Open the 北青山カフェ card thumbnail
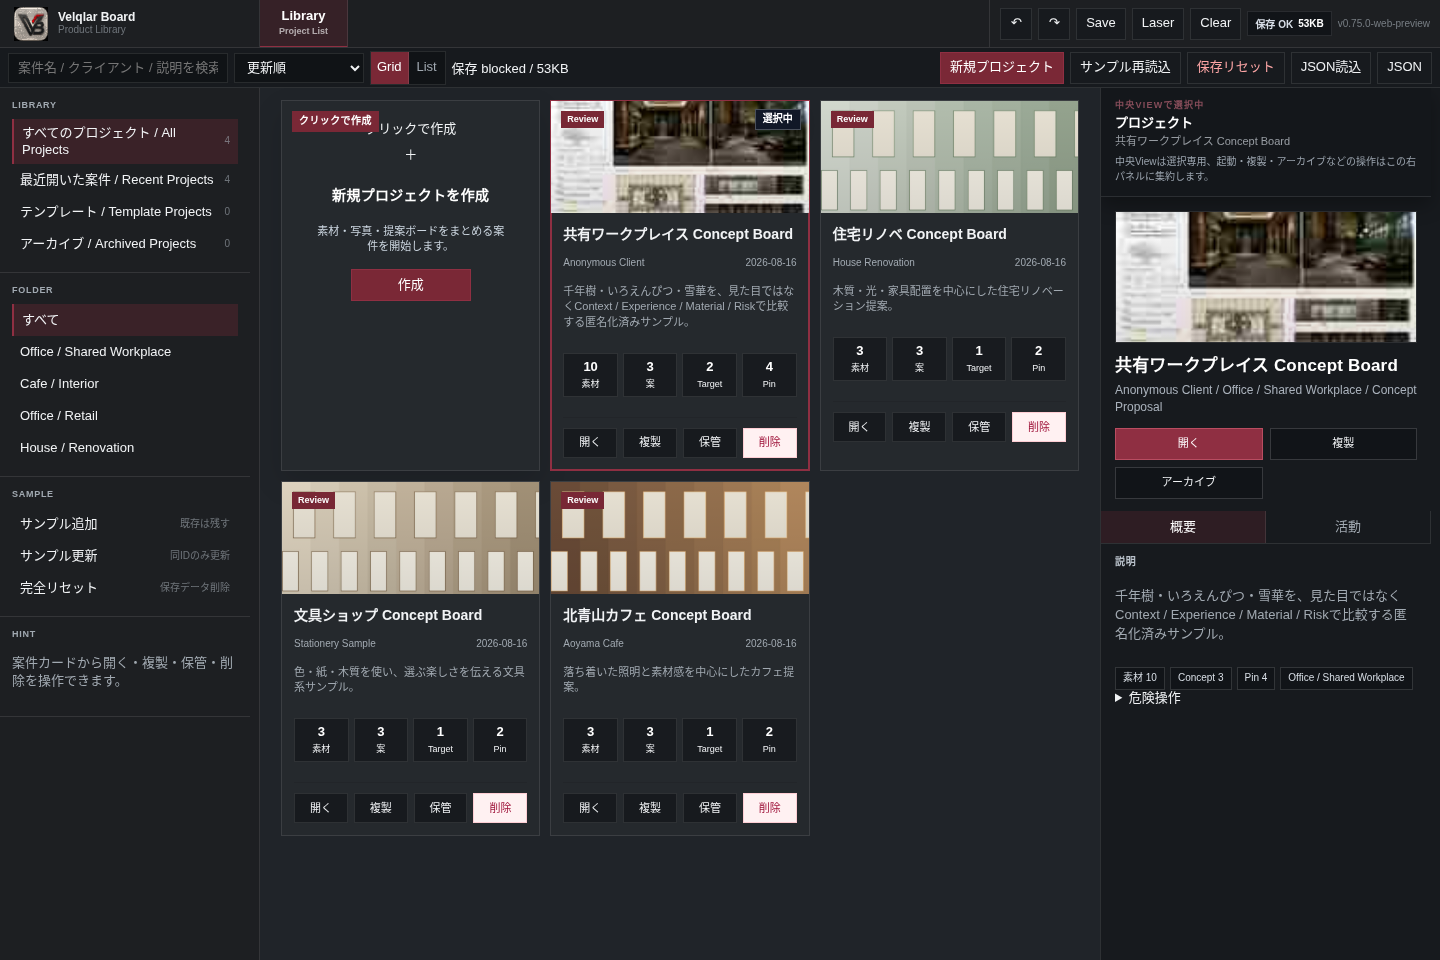Screen dimensions: 1440x960 pos(680,538)
